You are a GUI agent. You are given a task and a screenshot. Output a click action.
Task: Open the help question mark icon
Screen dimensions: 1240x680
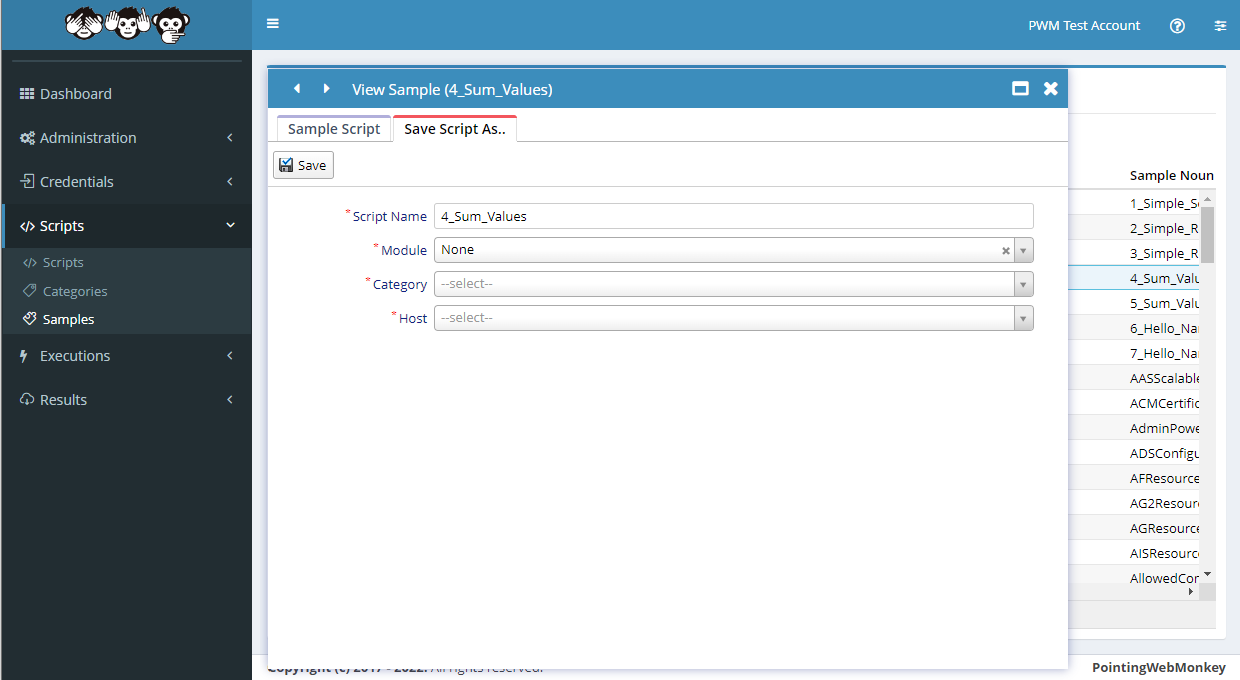tap(1177, 26)
